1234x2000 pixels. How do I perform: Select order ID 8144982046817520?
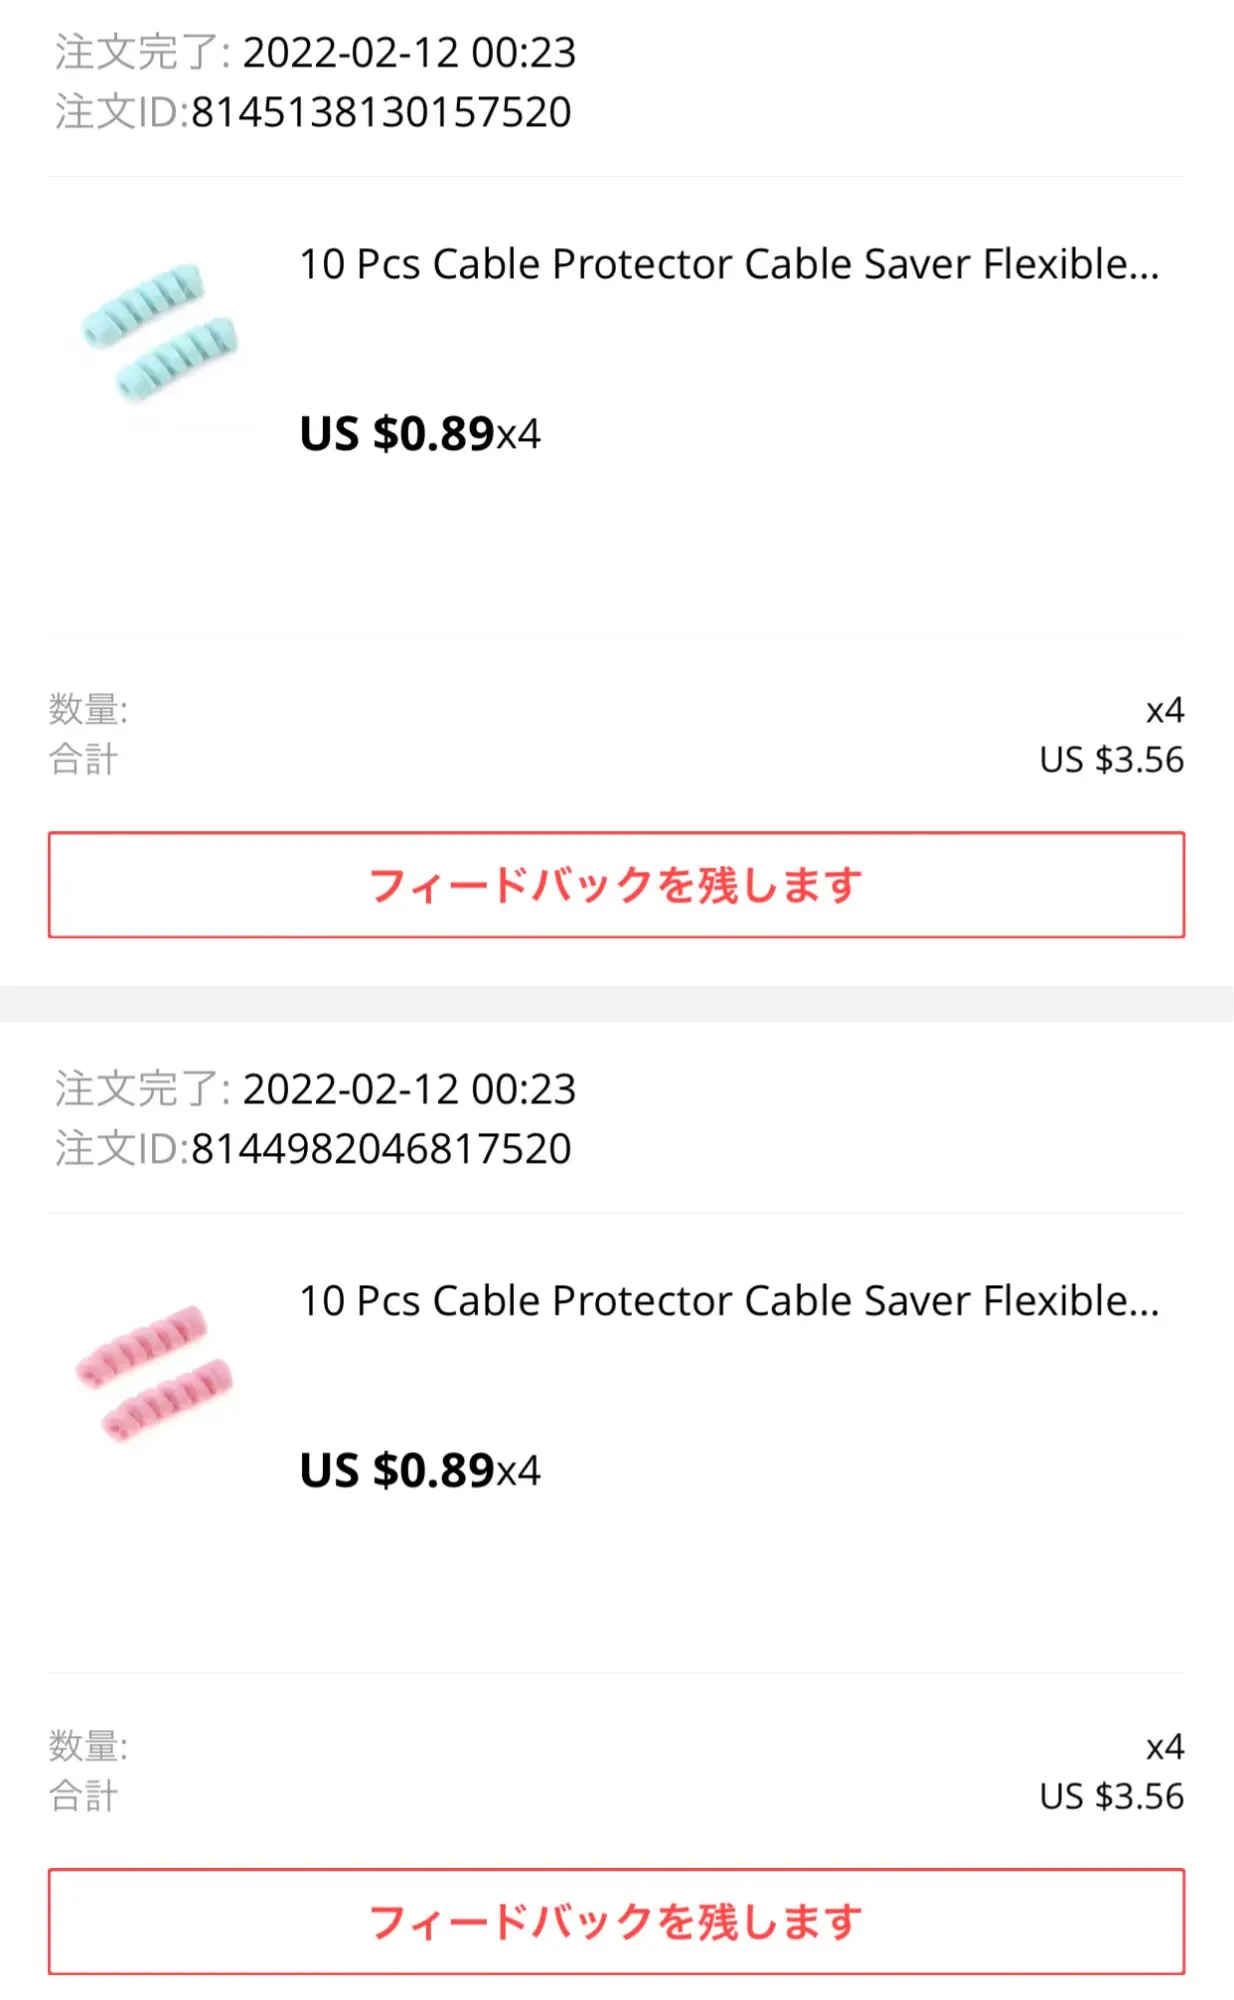[x=381, y=1149]
